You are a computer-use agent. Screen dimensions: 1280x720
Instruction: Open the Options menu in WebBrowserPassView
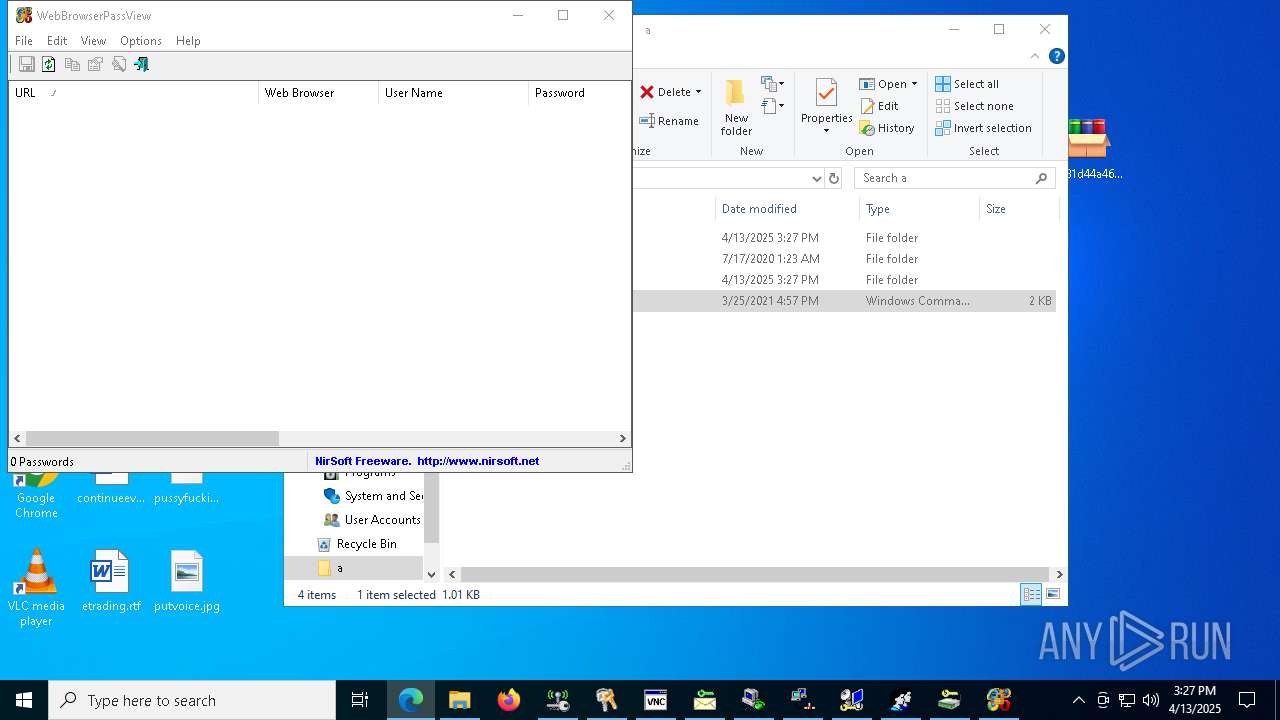click(x=141, y=41)
